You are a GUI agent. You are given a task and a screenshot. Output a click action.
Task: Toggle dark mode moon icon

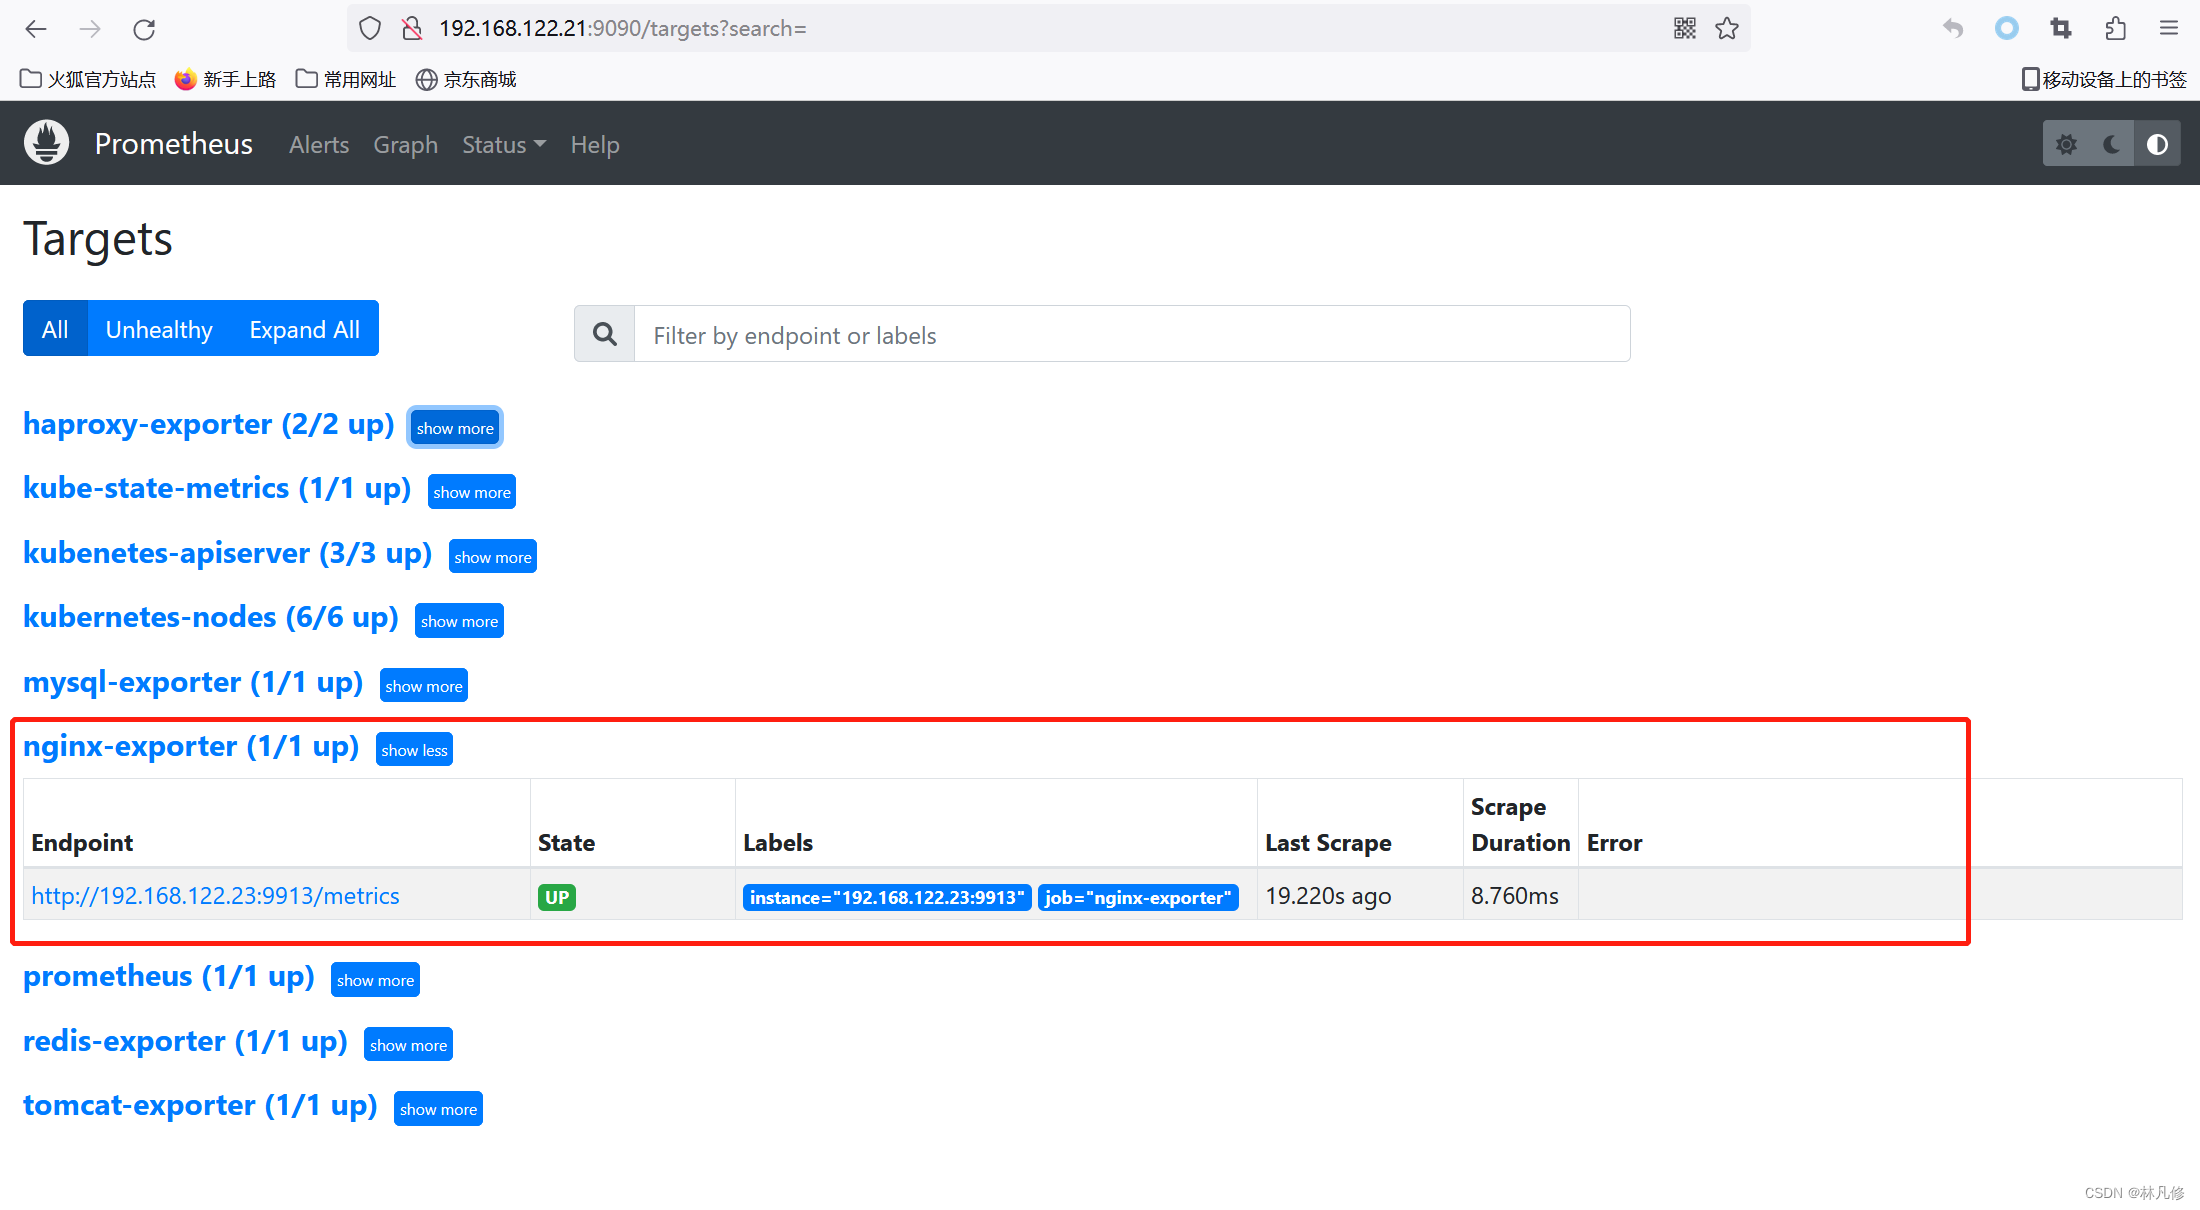[x=2112, y=145]
